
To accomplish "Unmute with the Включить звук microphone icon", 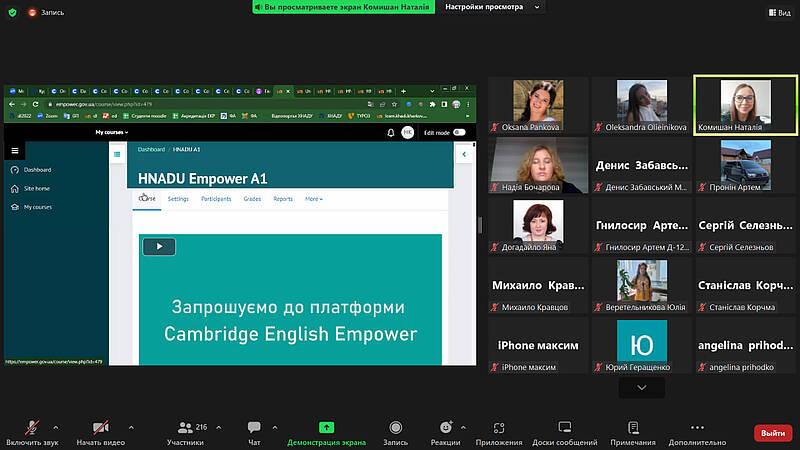I will point(32,428).
